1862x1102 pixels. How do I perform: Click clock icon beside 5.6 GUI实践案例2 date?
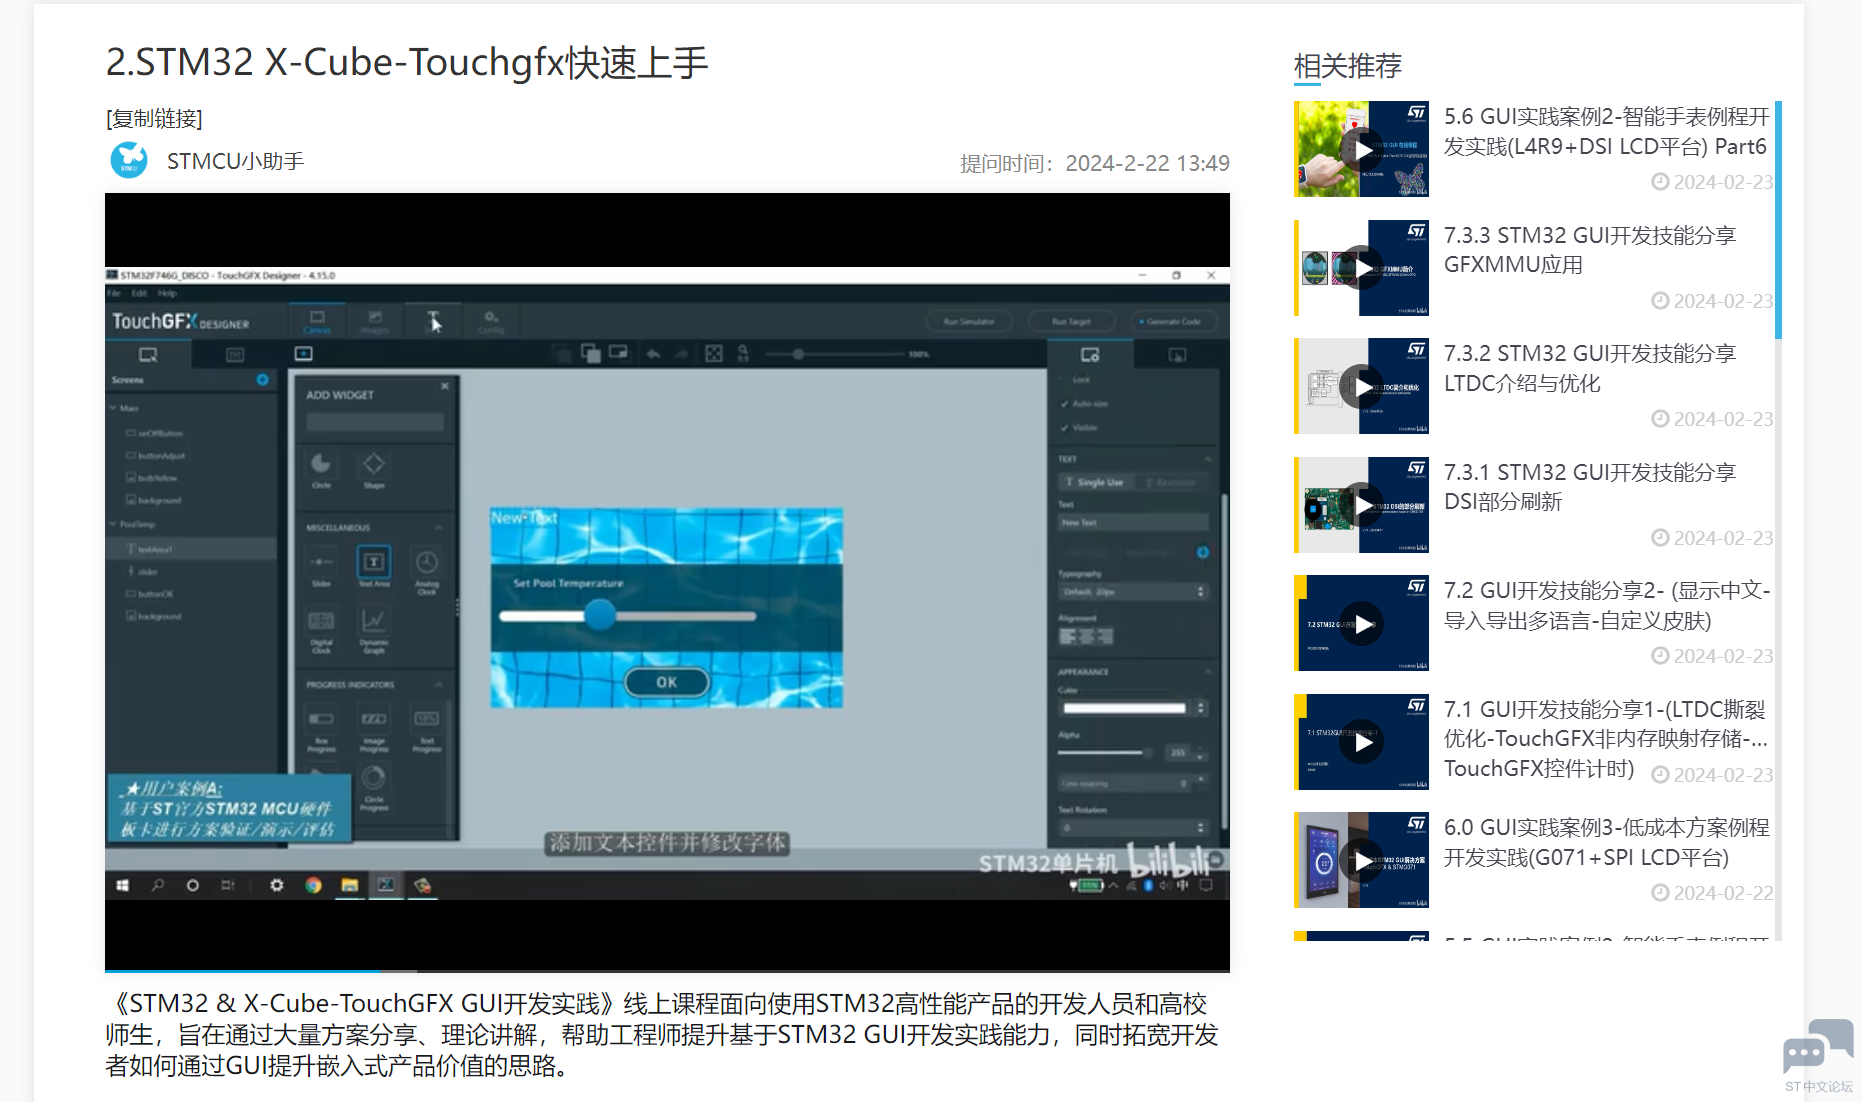tap(1660, 181)
